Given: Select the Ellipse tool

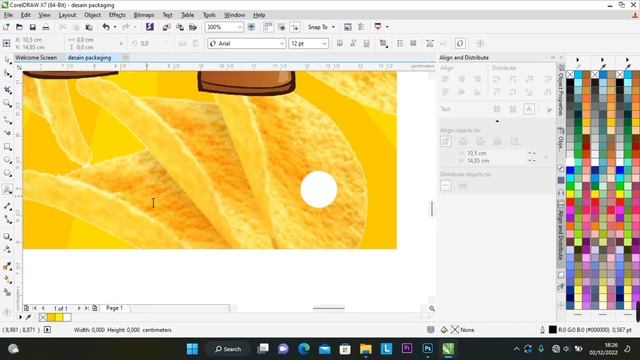Looking at the screenshot, I should 7,160.
